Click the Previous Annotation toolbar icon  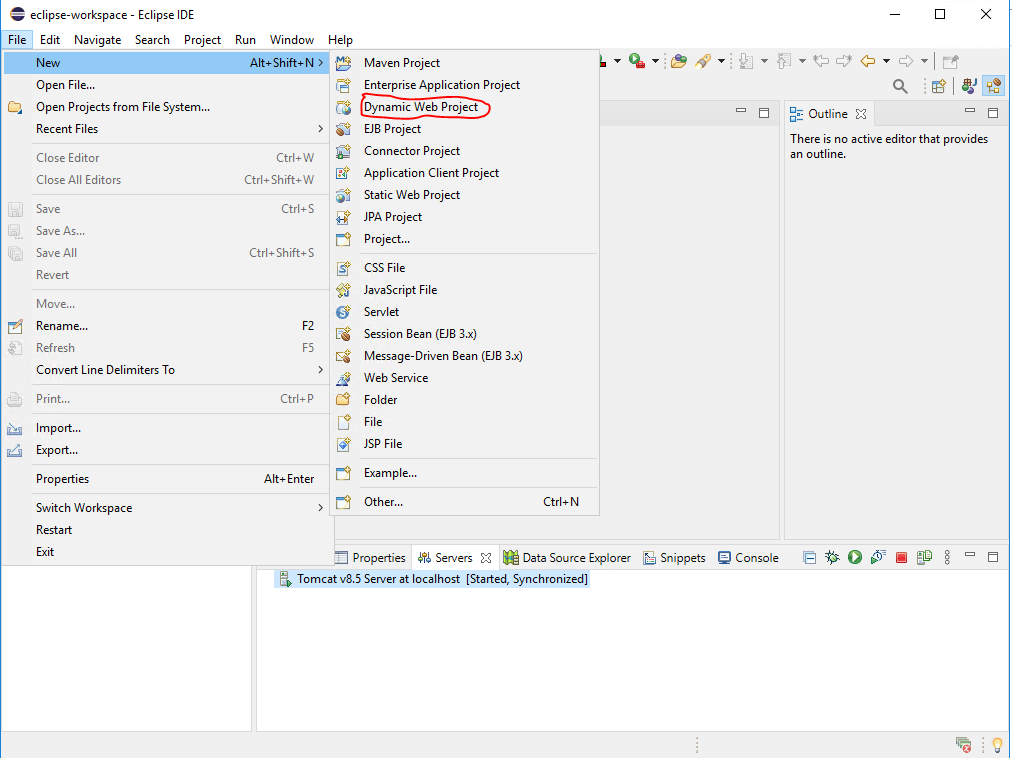pyautogui.click(x=784, y=61)
